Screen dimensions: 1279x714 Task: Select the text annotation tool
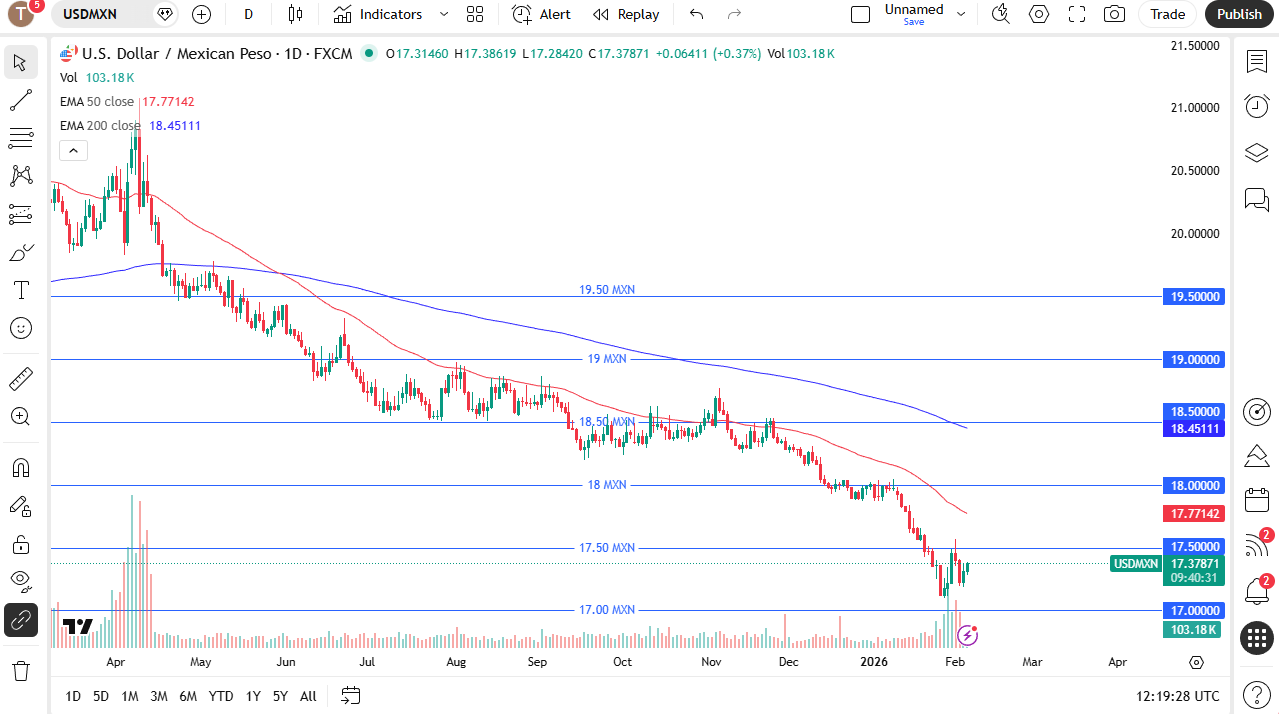pos(20,290)
